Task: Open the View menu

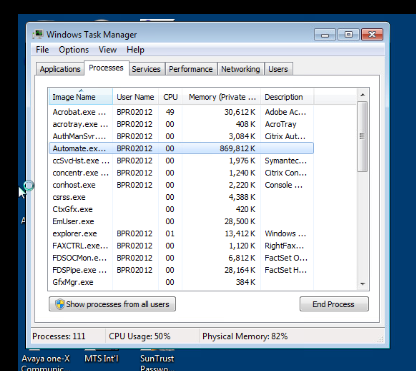Action: tap(108, 50)
